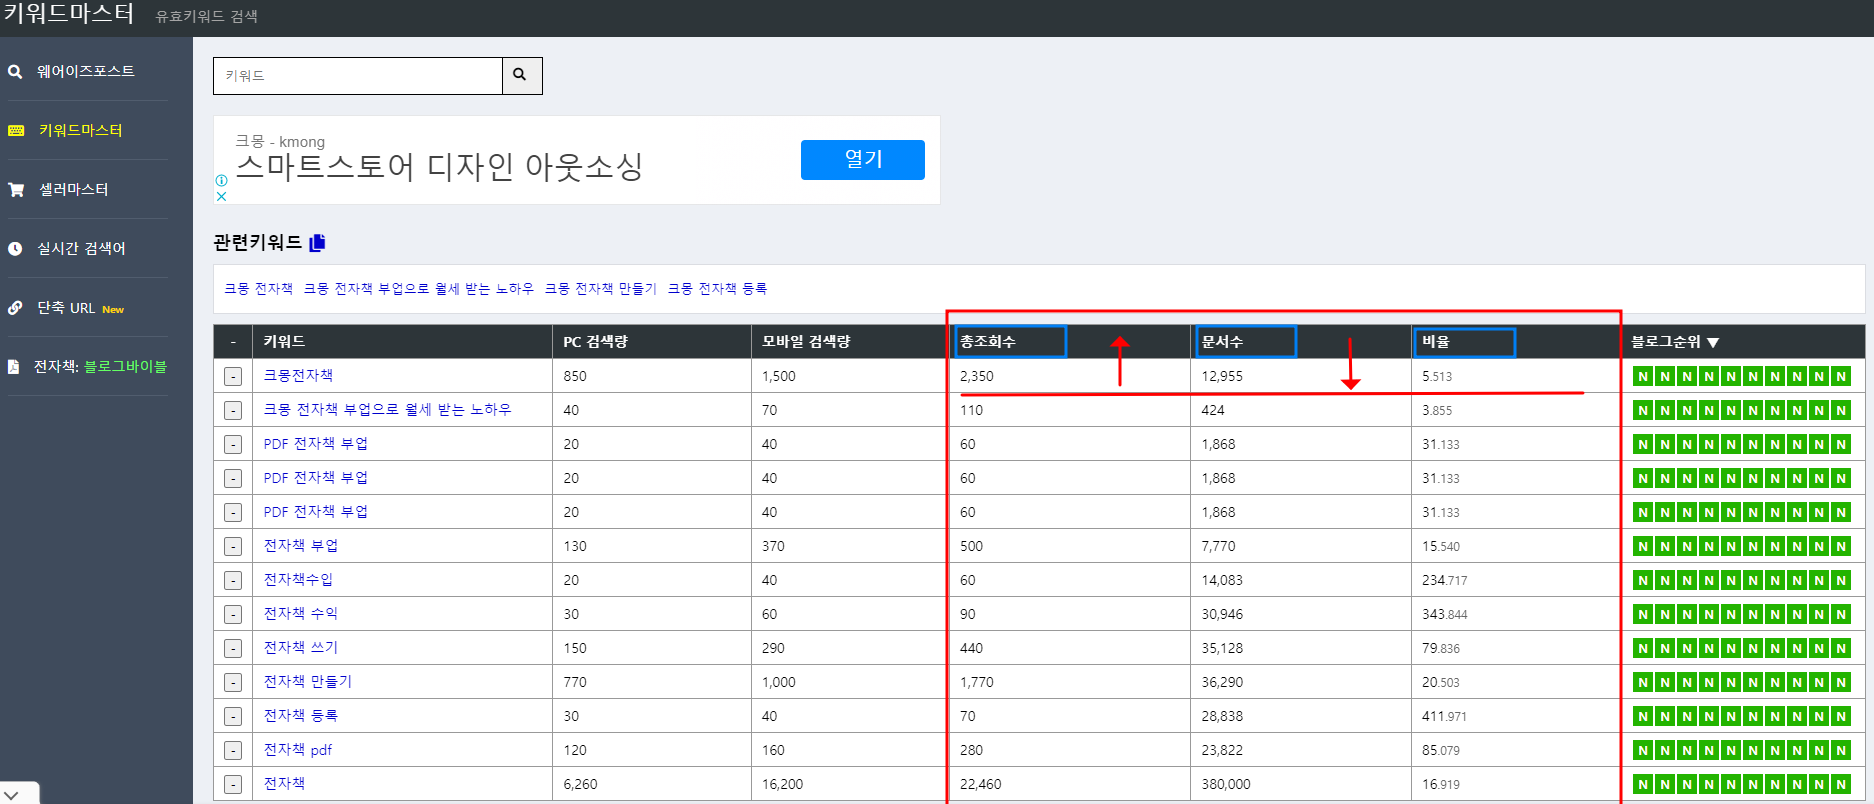Open 웨어이즈포스트 menu item
1874x804 pixels.
click(86, 72)
